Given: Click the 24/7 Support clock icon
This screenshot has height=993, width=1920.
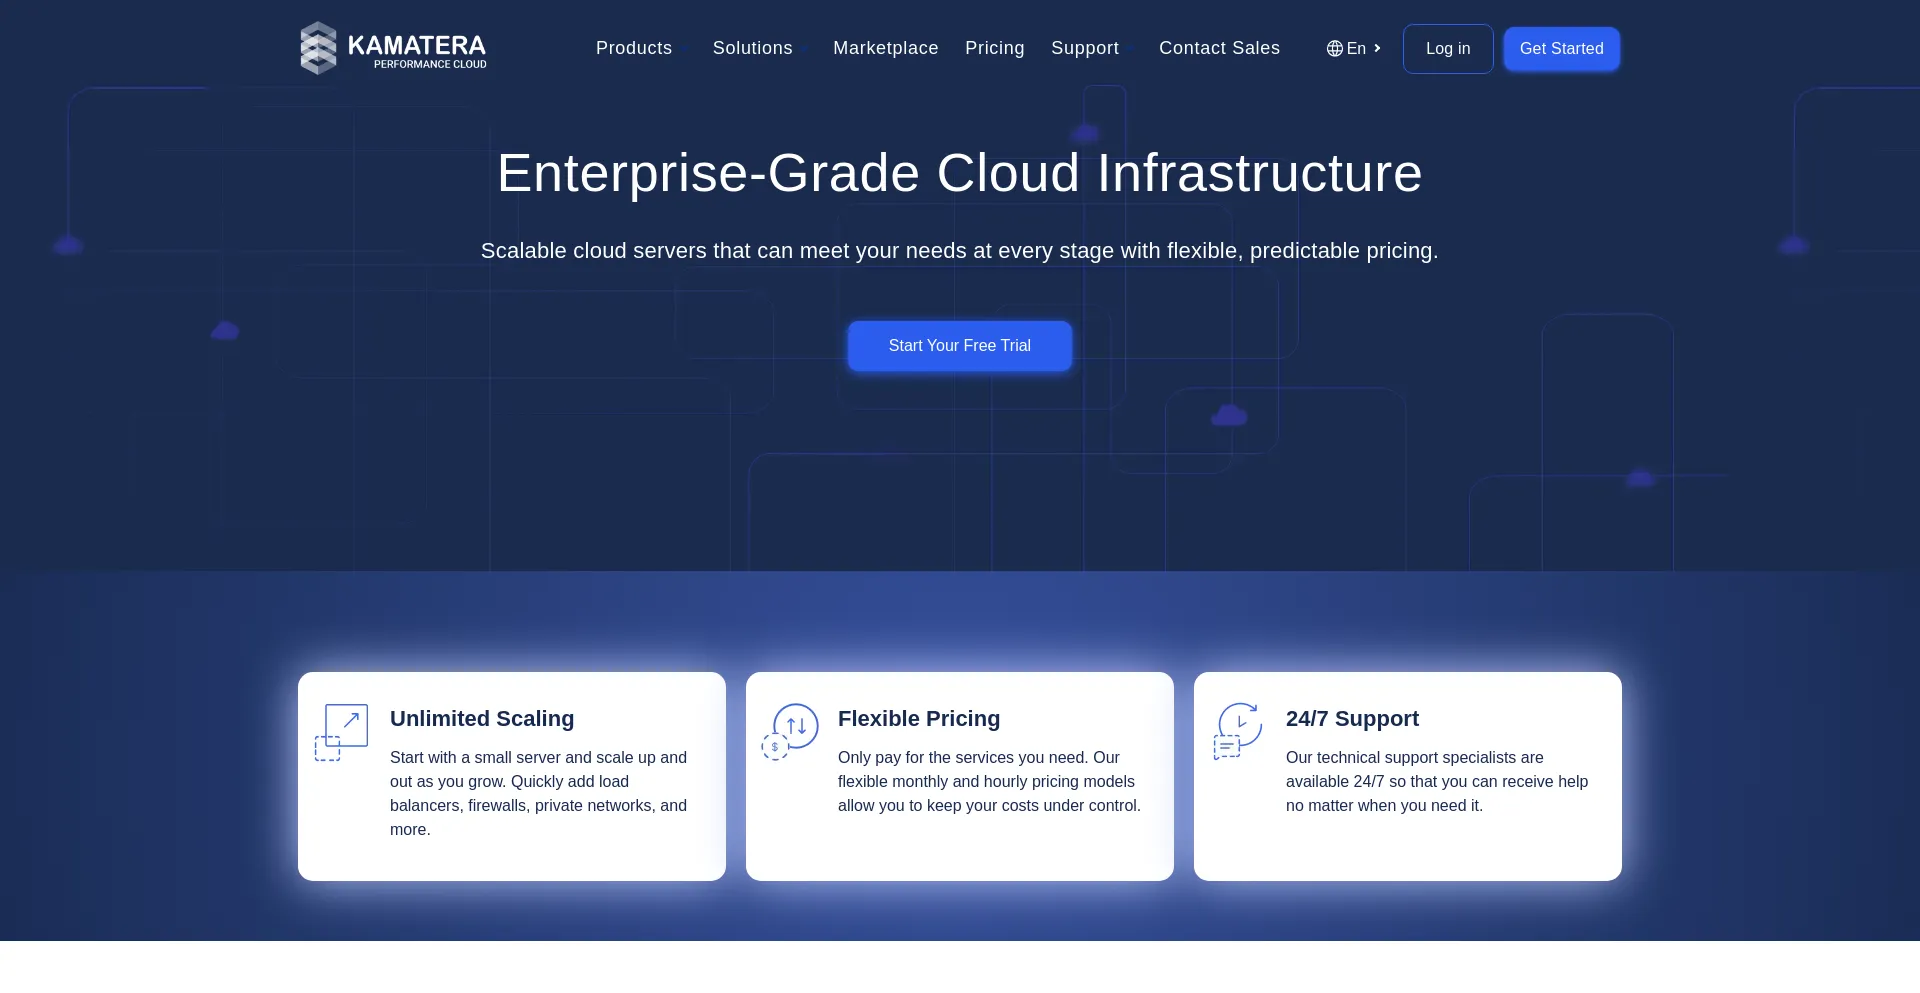Looking at the screenshot, I should pos(1238,731).
